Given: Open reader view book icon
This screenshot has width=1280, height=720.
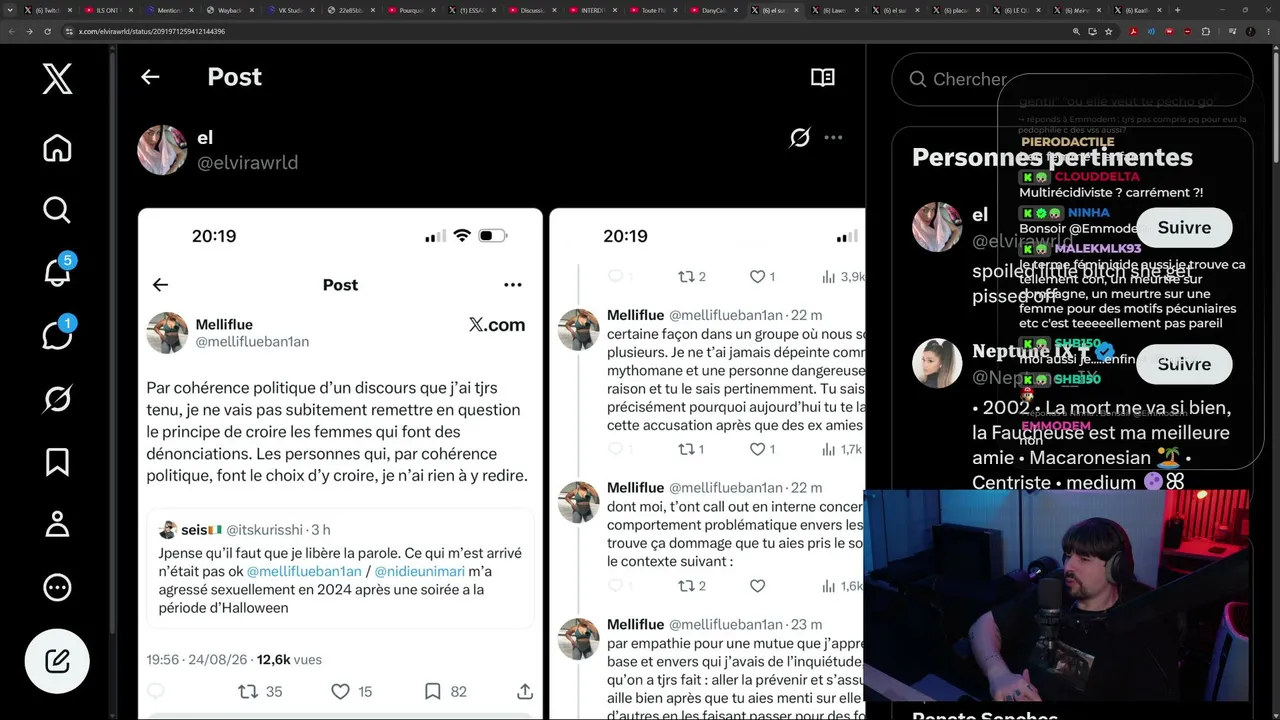Looking at the screenshot, I should click(823, 77).
